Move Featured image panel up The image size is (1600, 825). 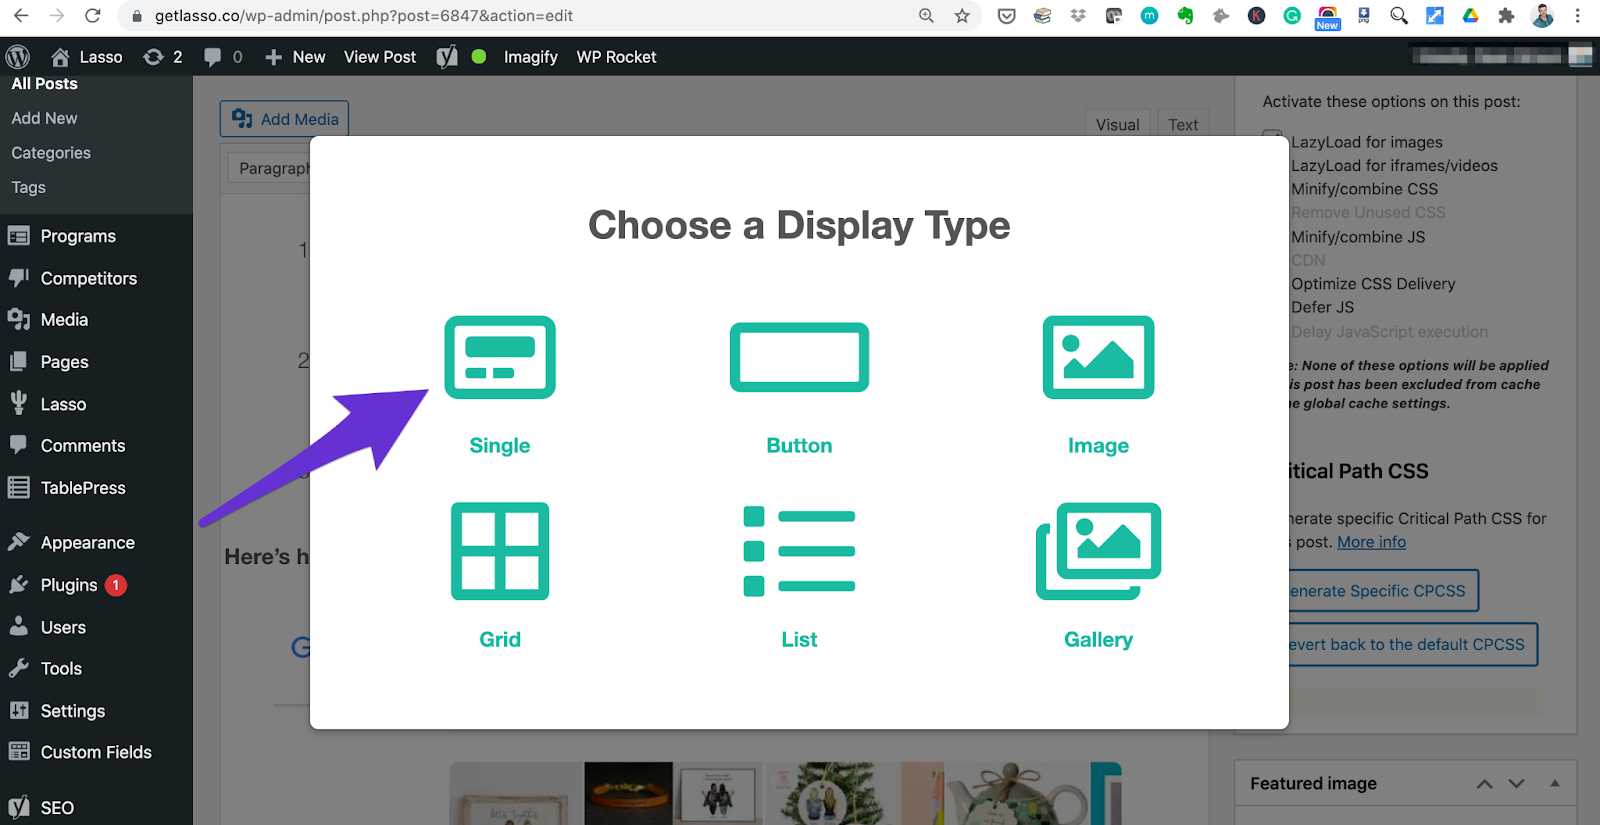[x=1485, y=784]
